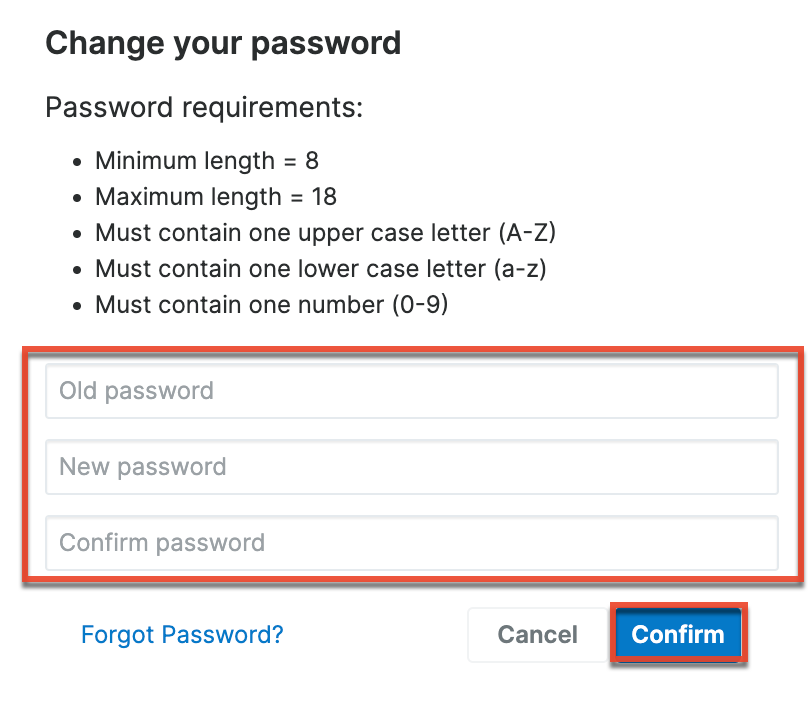Click the 'Confirm password' placeholder text
The image size is (812, 704).
point(162,543)
